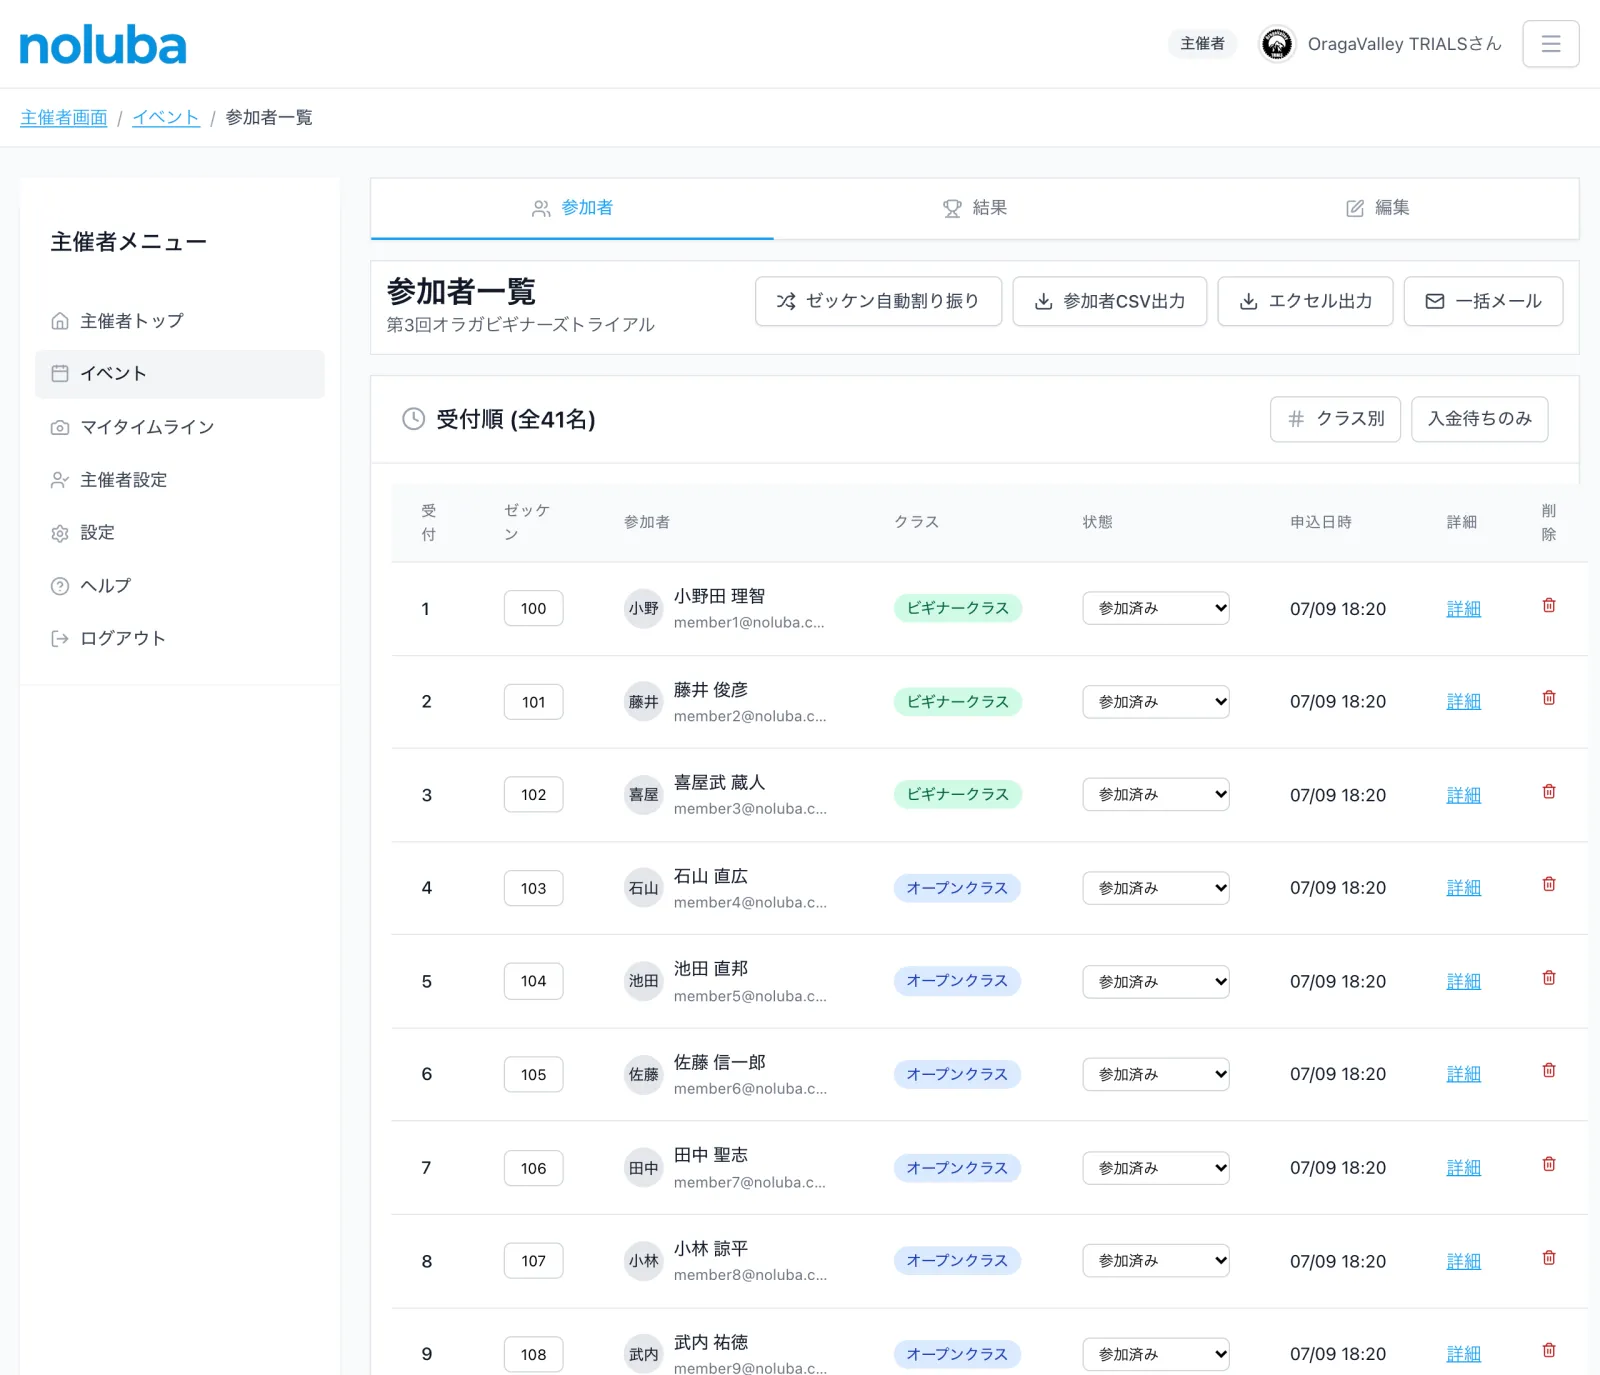Open status dropdown for 喜屋武 蔵人
Viewport: 1600px width, 1375px height.
[1155, 795]
